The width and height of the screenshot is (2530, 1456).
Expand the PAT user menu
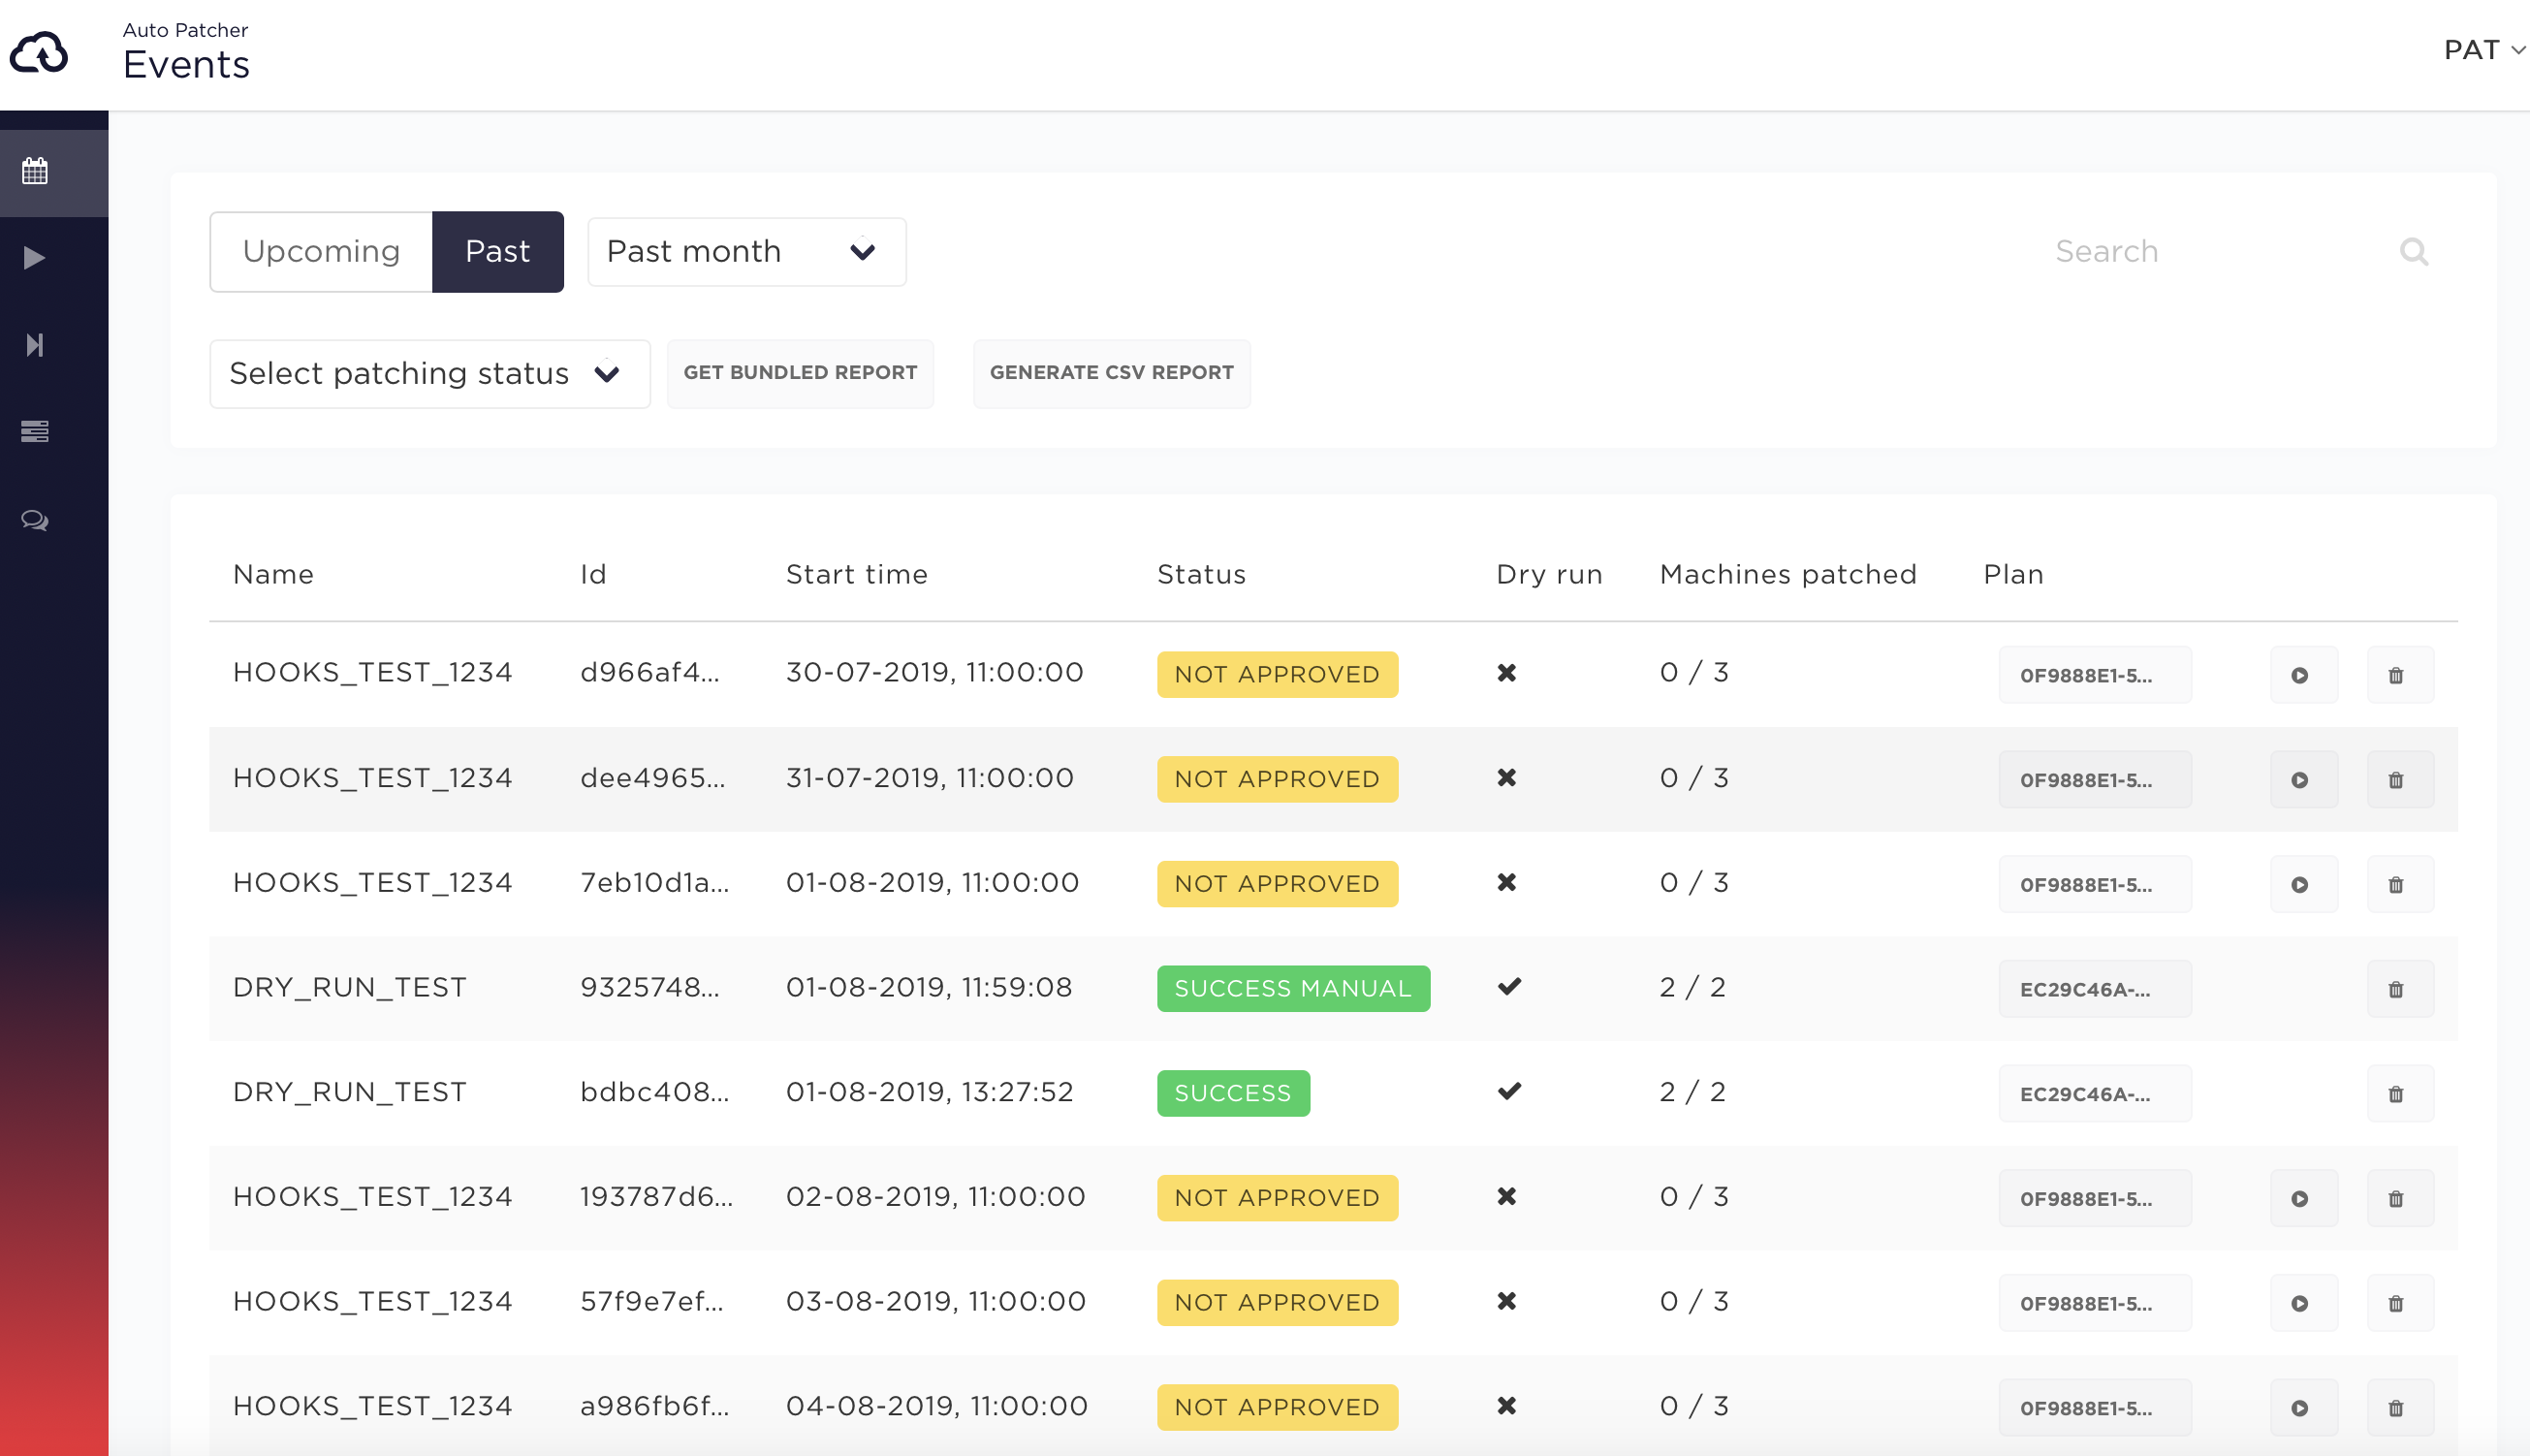tap(2484, 50)
